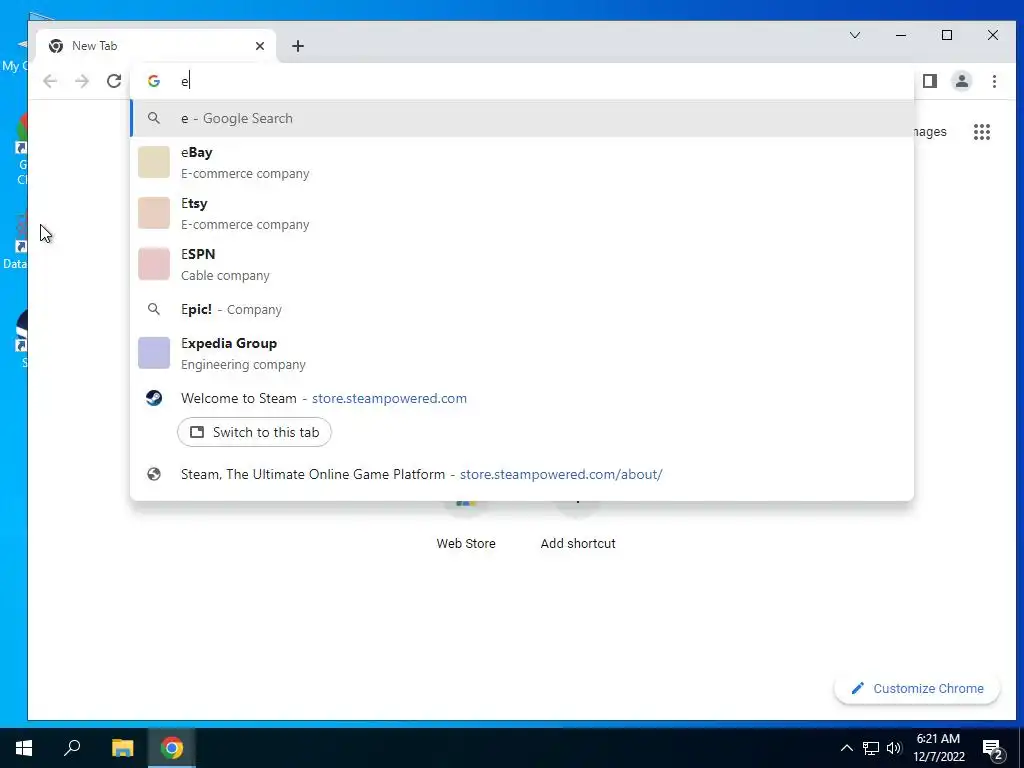The height and width of the screenshot is (768, 1024).
Task: Click the ESPN thumbnail image
Action: (154, 264)
